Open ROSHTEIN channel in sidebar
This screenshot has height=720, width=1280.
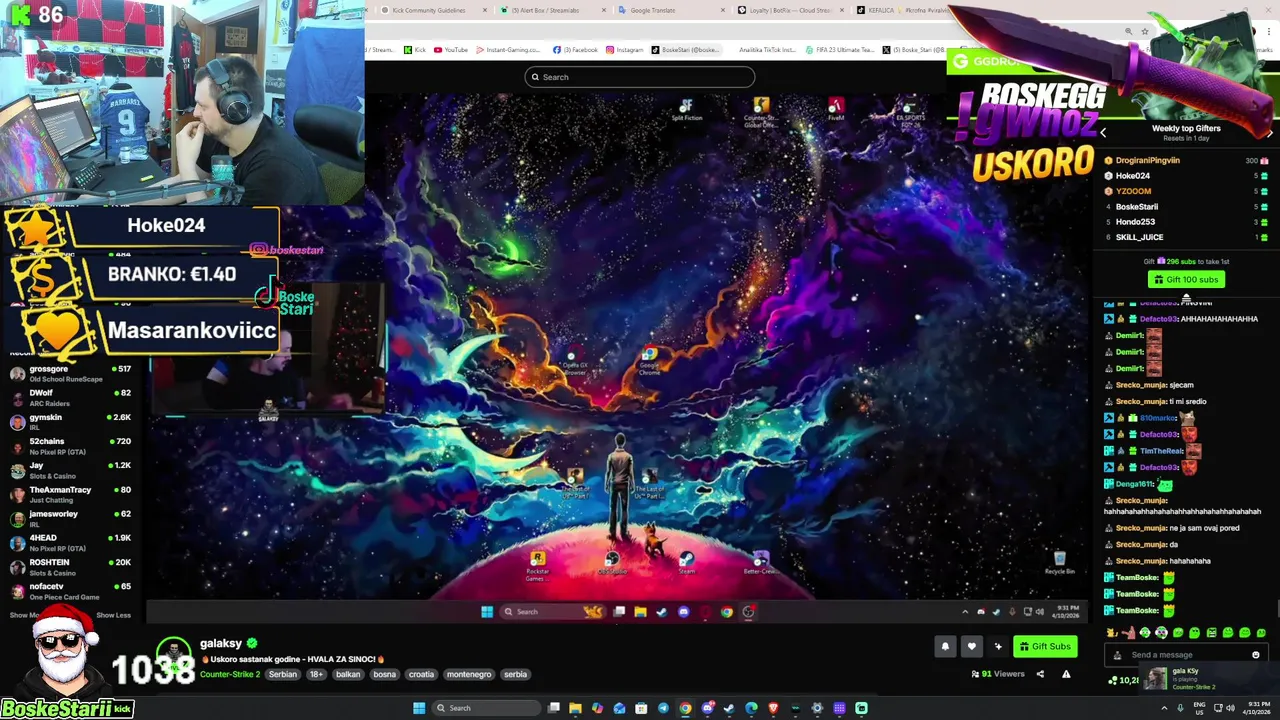[70, 566]
